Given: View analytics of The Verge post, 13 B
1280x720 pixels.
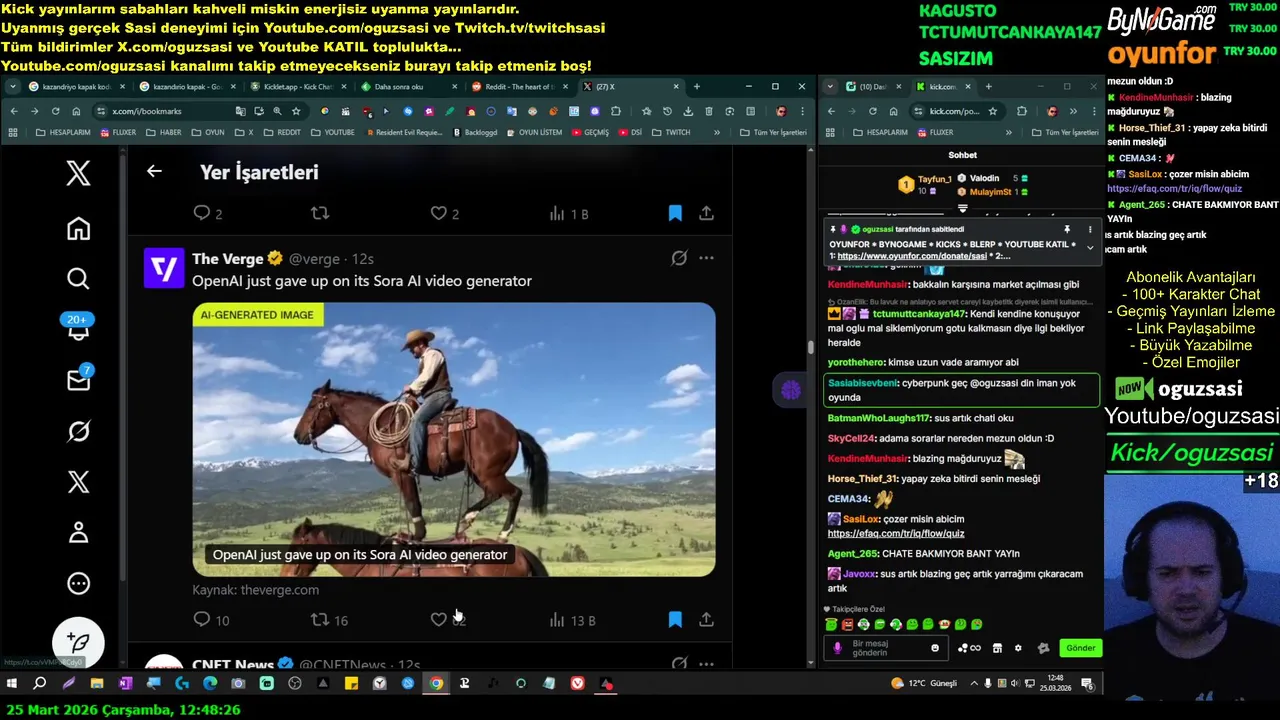Looking at the screenshot, I should [572, 620].
